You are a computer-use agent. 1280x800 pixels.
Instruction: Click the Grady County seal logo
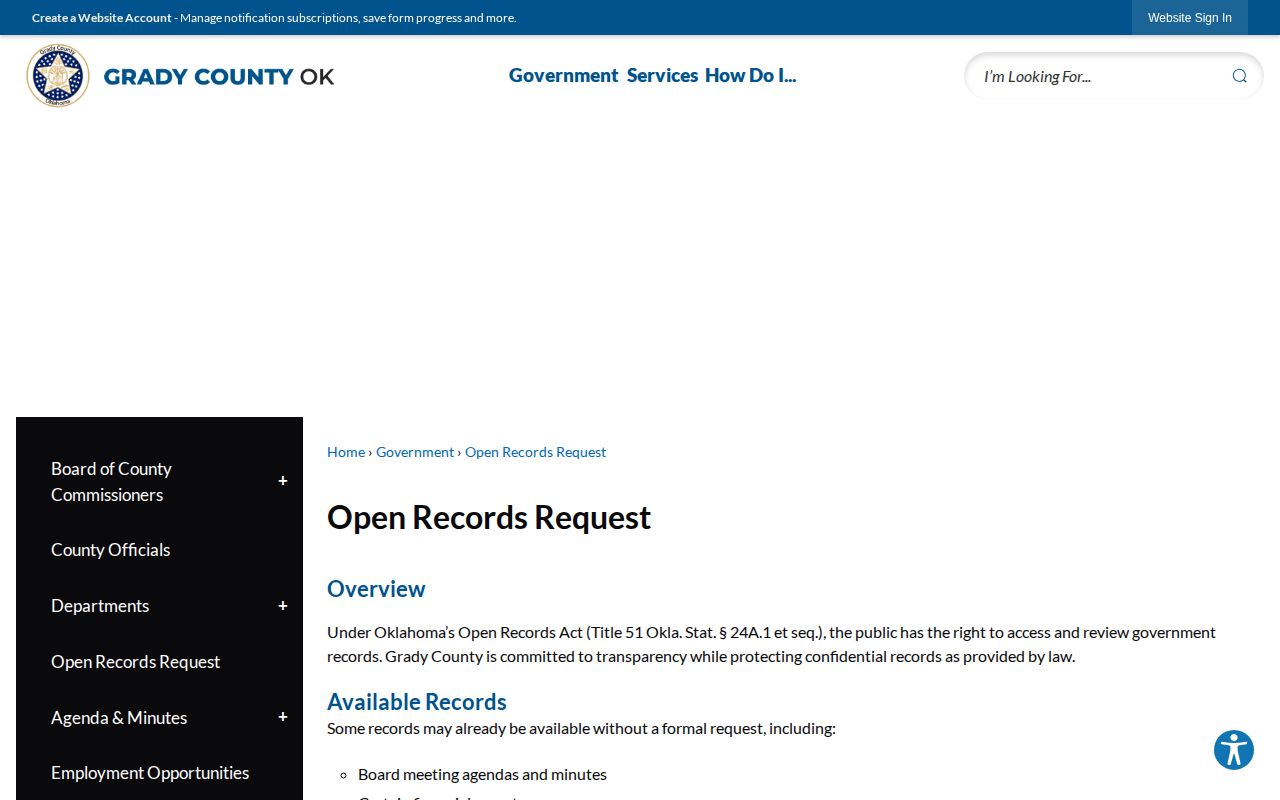(58, 76)
